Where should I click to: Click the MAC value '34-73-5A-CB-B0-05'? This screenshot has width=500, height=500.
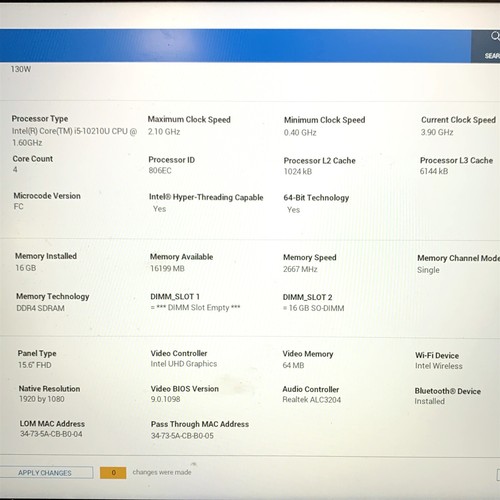tap(182, 436)
